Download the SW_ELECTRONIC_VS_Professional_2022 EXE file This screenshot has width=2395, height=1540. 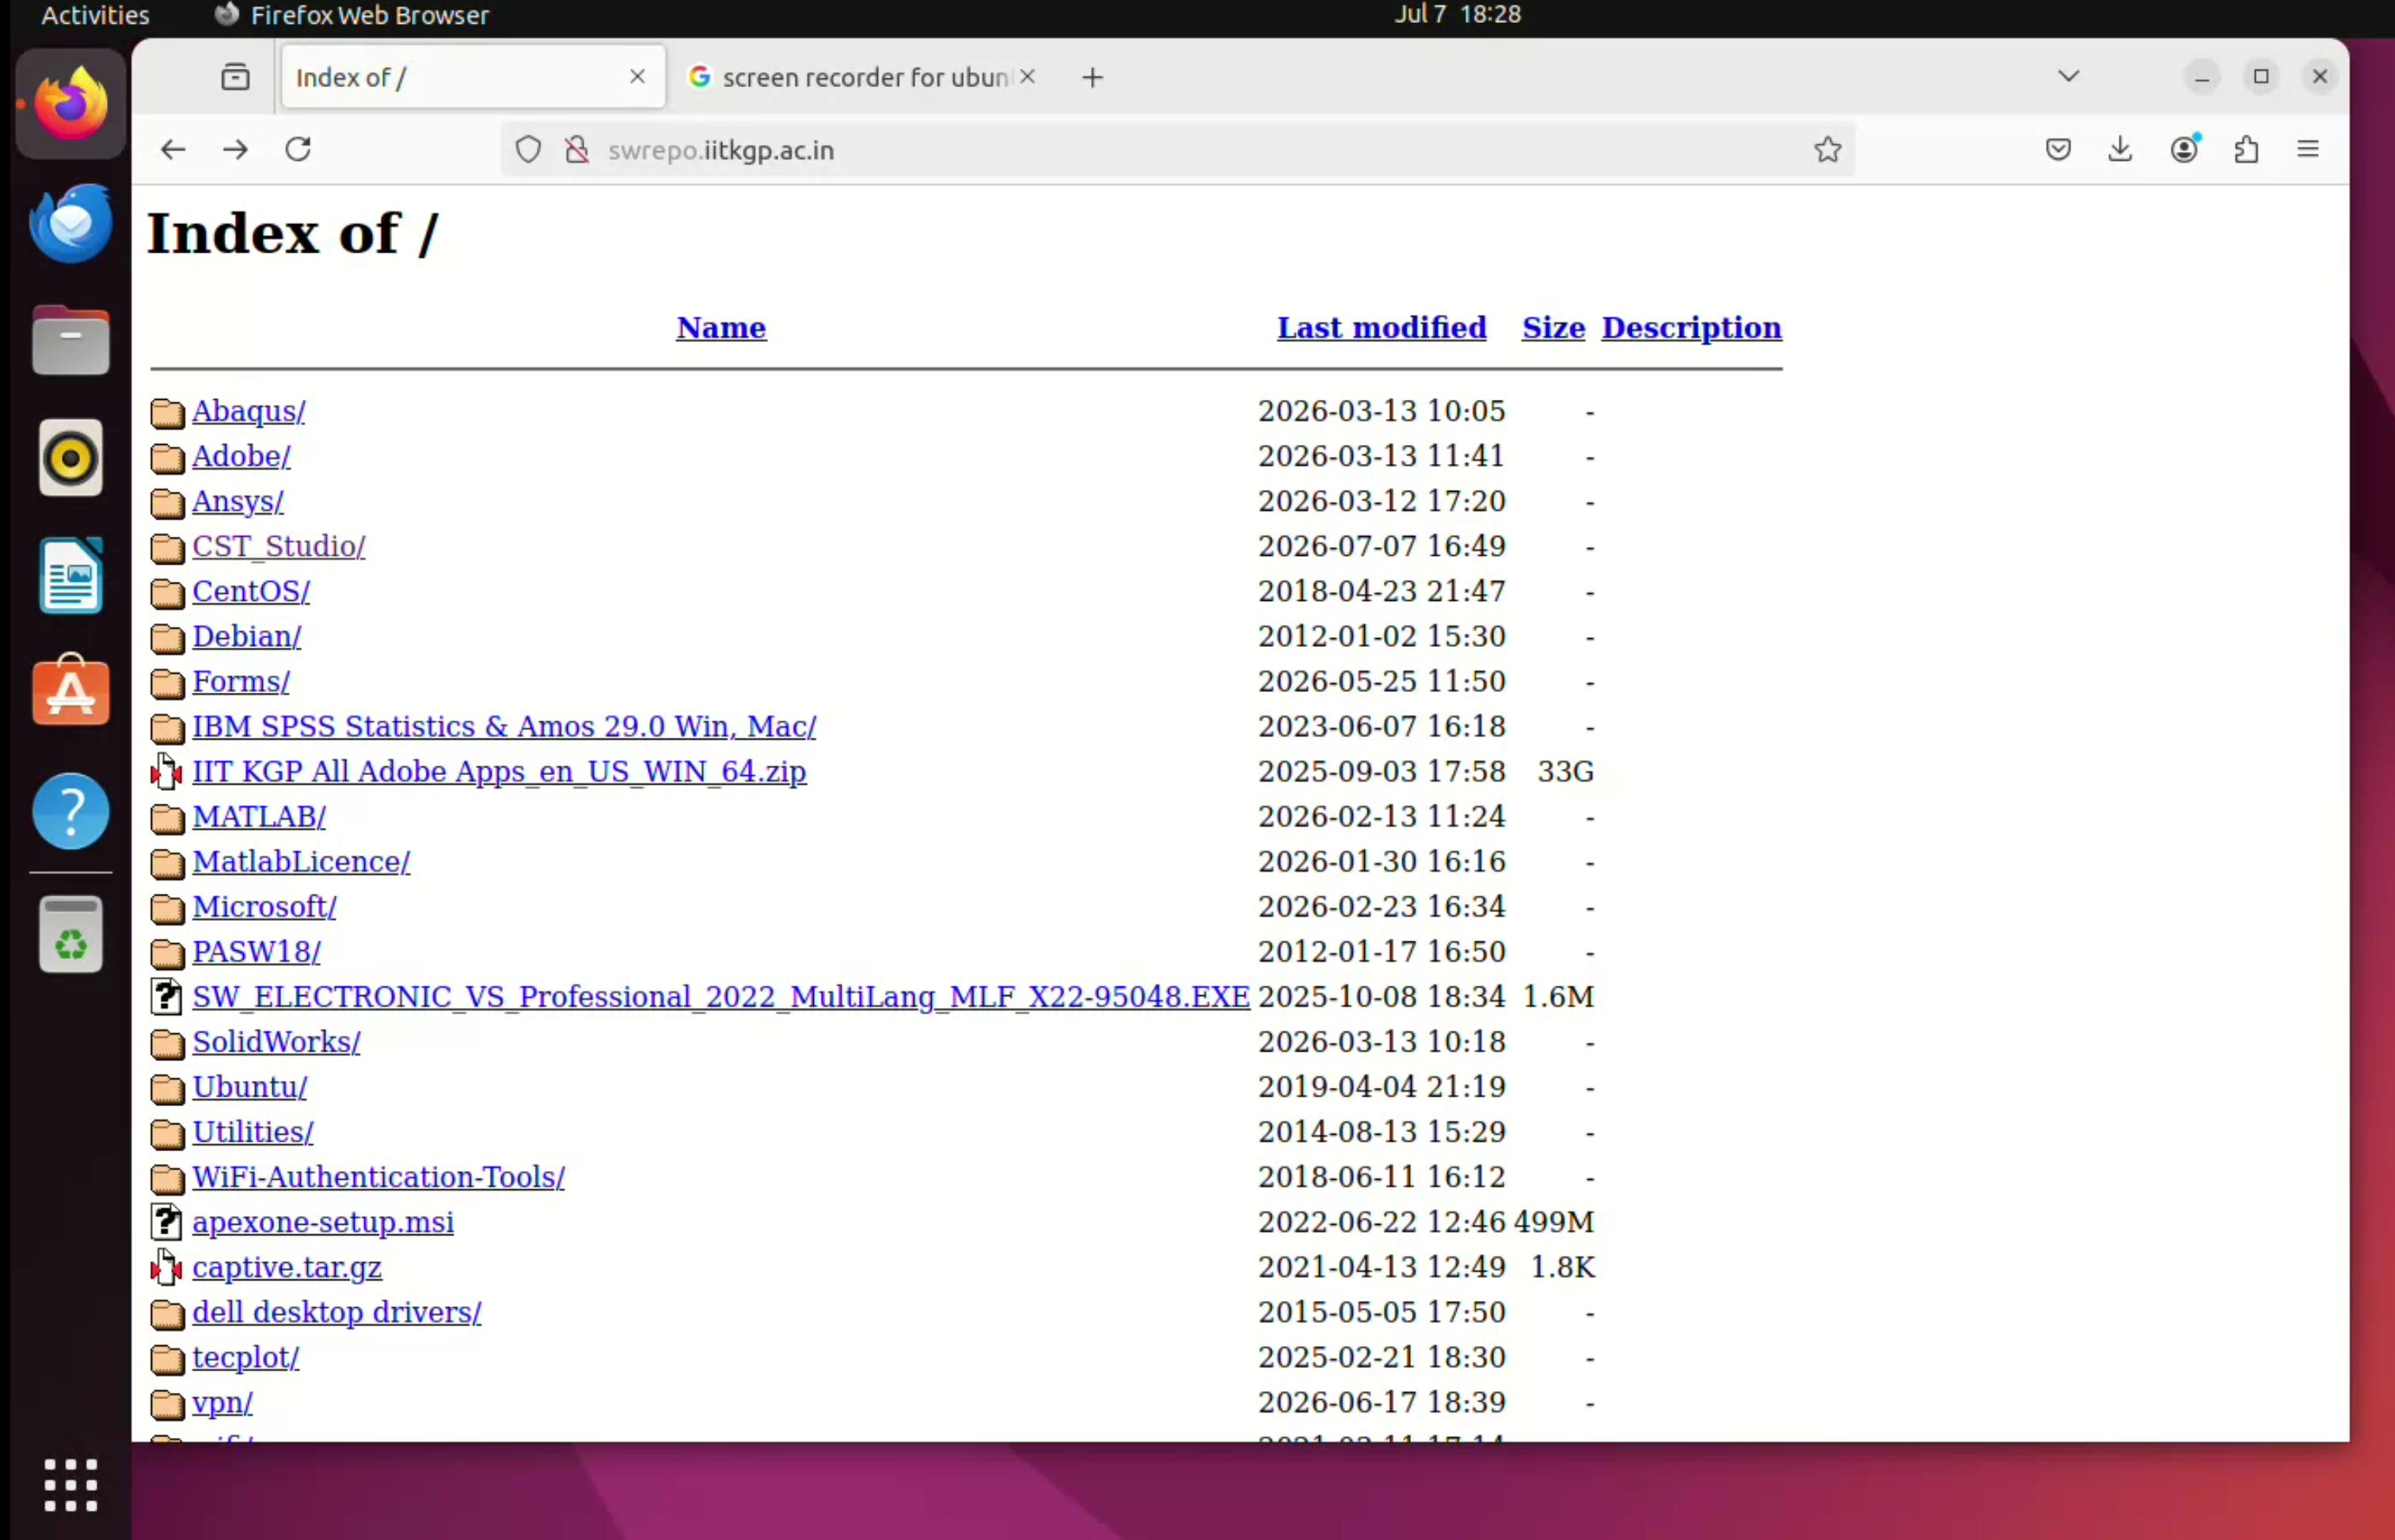721,996
